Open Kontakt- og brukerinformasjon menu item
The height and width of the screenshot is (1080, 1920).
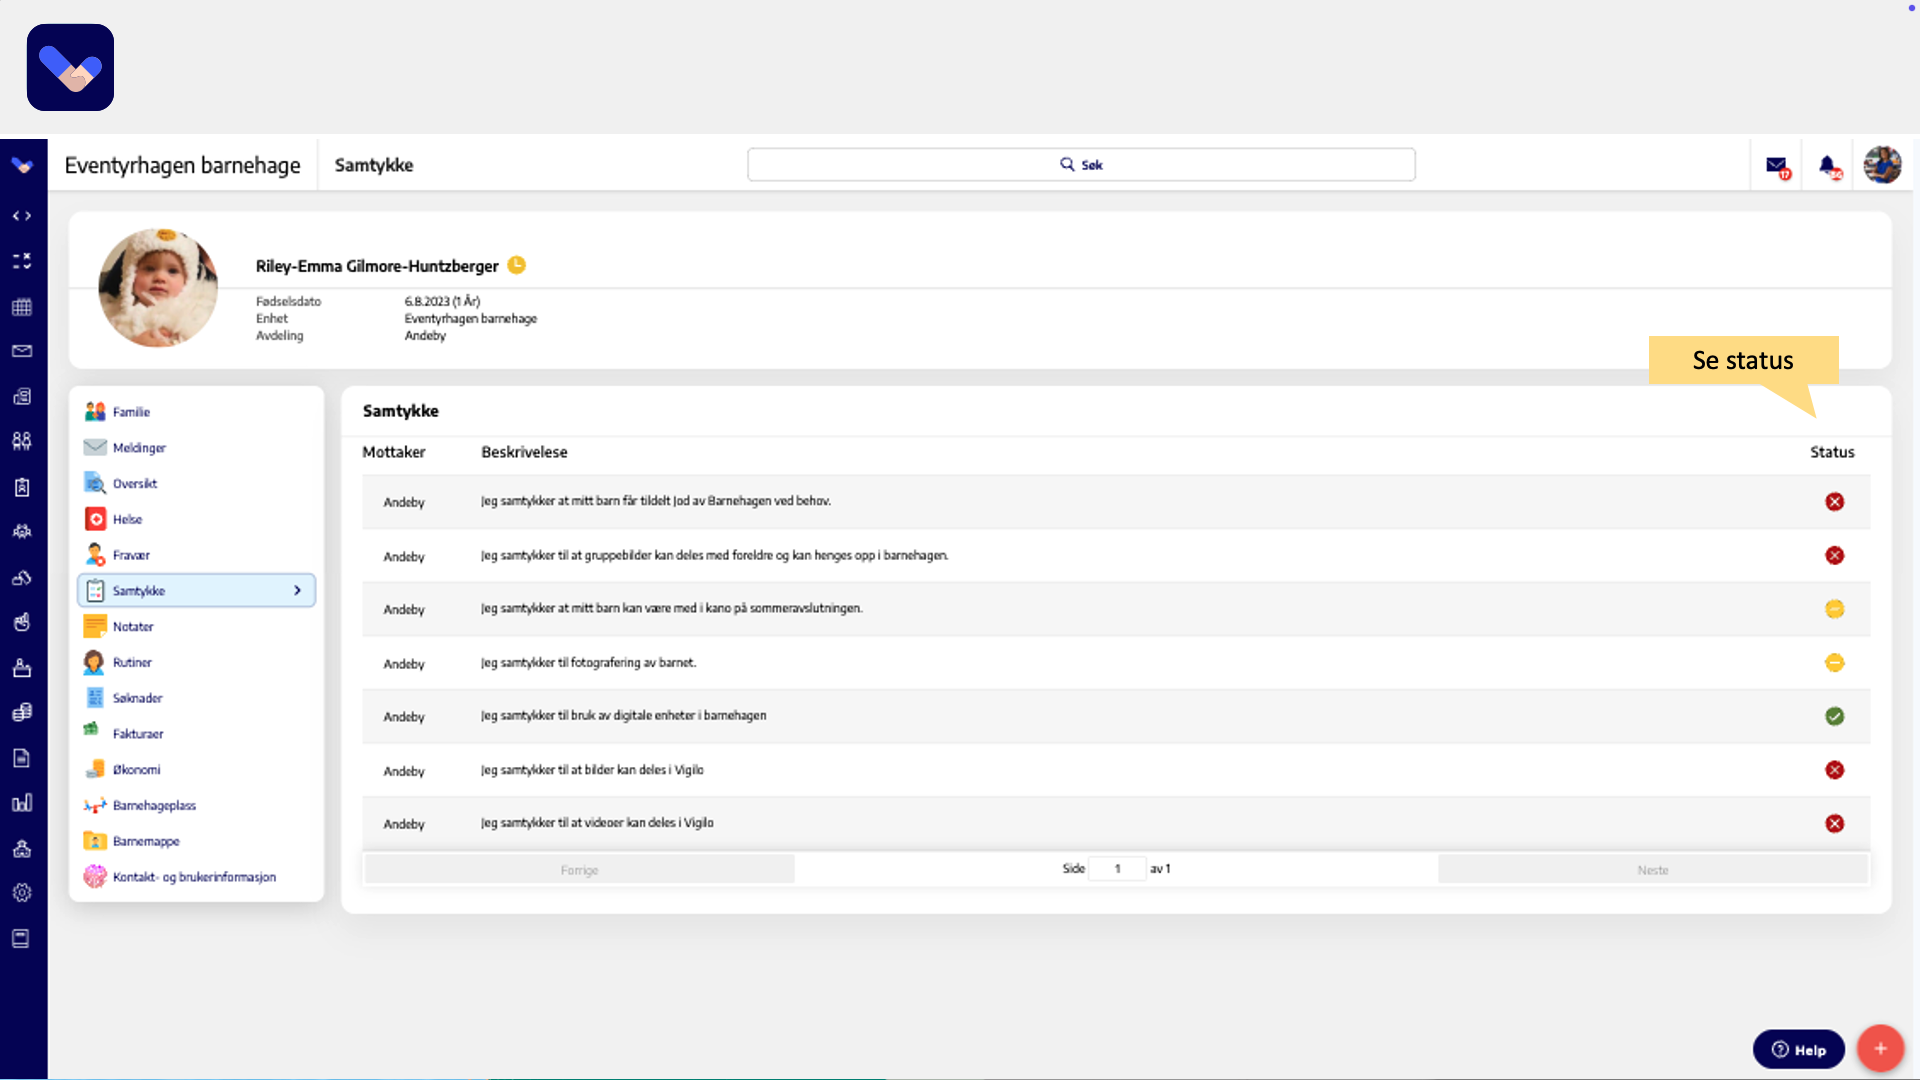(x=194, y=877)
